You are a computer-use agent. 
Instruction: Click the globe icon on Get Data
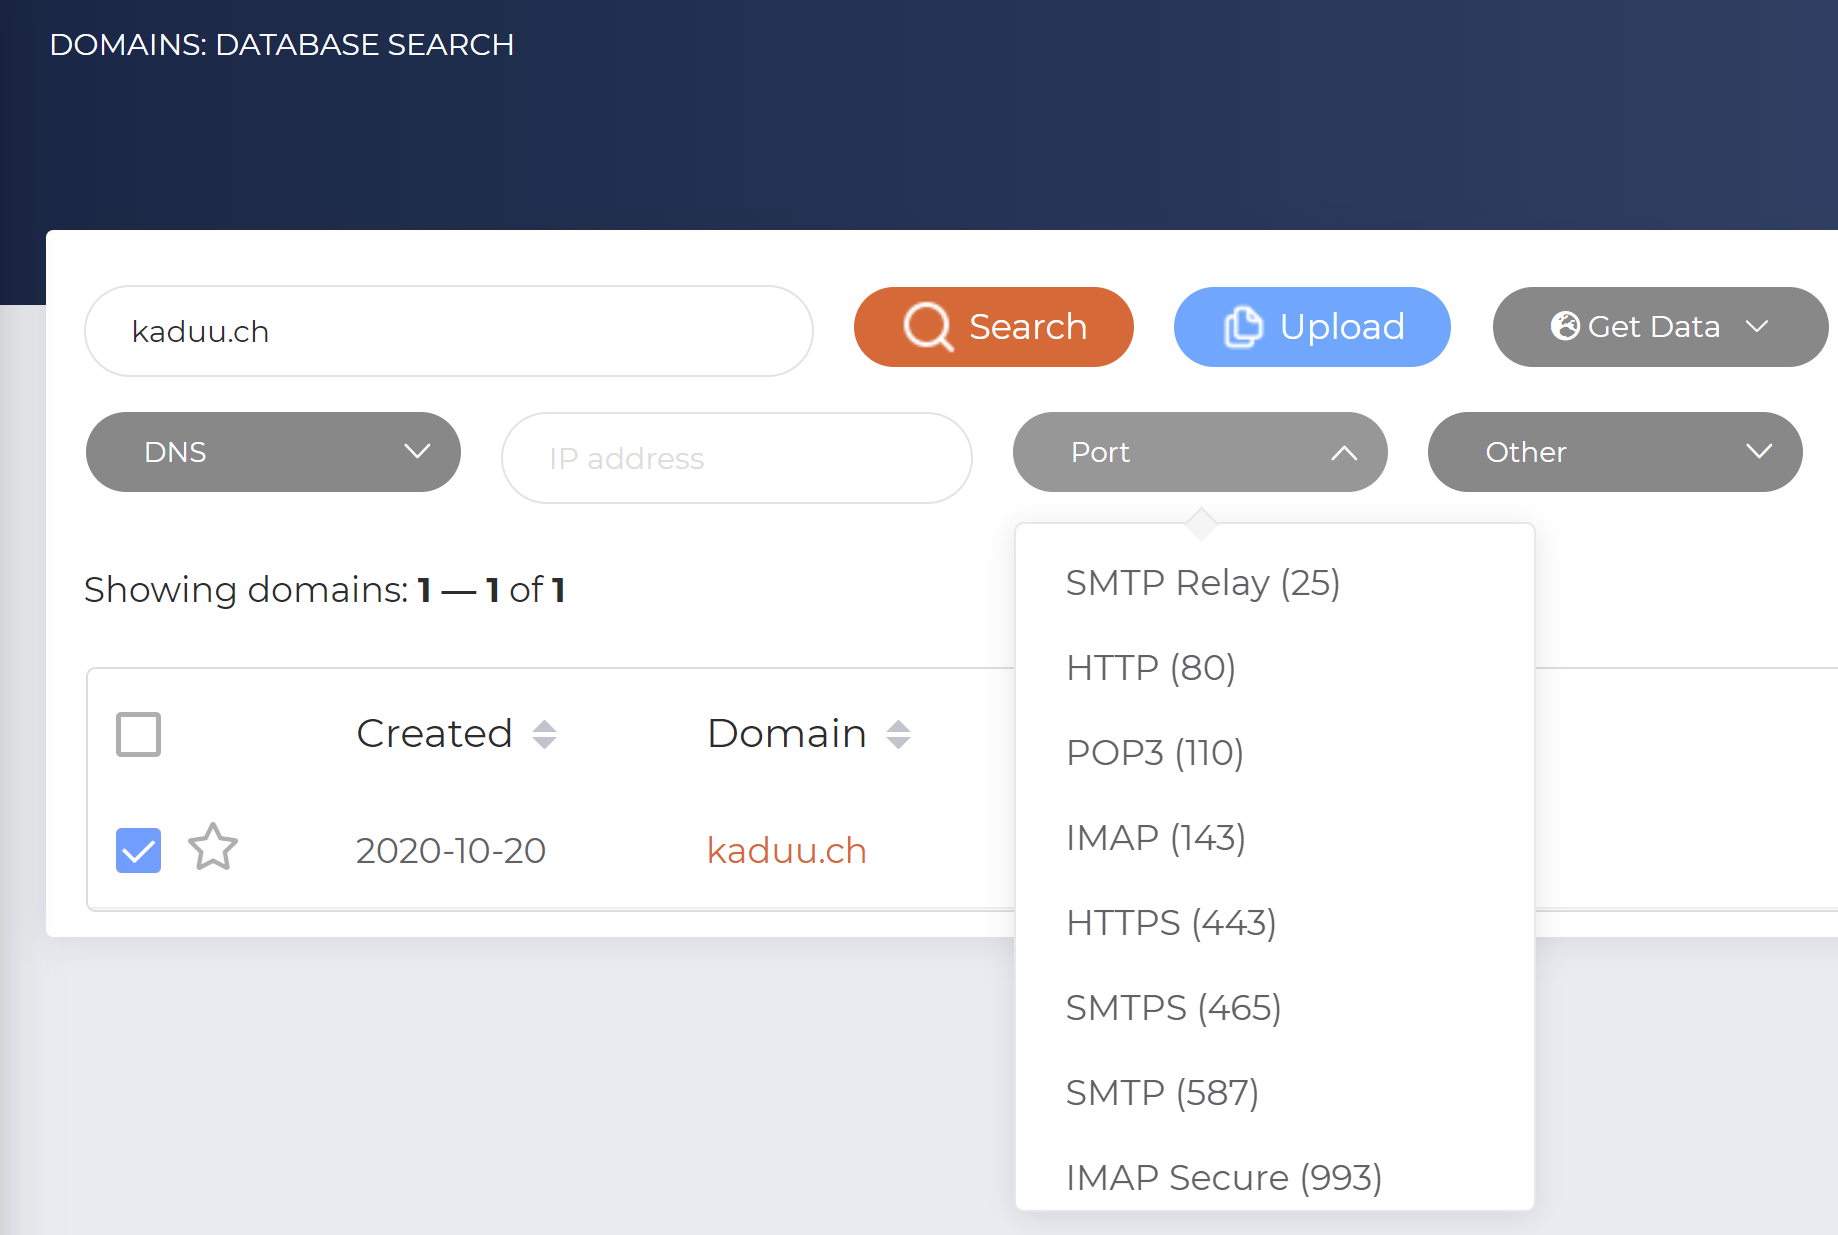(1565, 326)
